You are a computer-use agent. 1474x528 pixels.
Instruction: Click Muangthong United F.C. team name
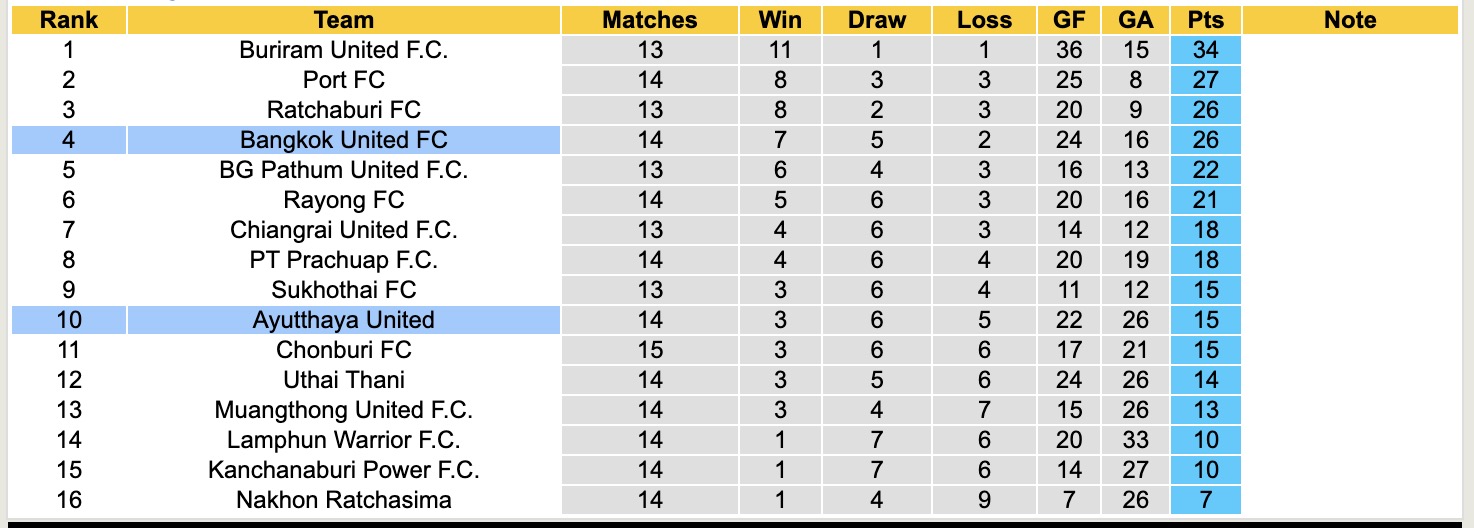pos(343,410)
